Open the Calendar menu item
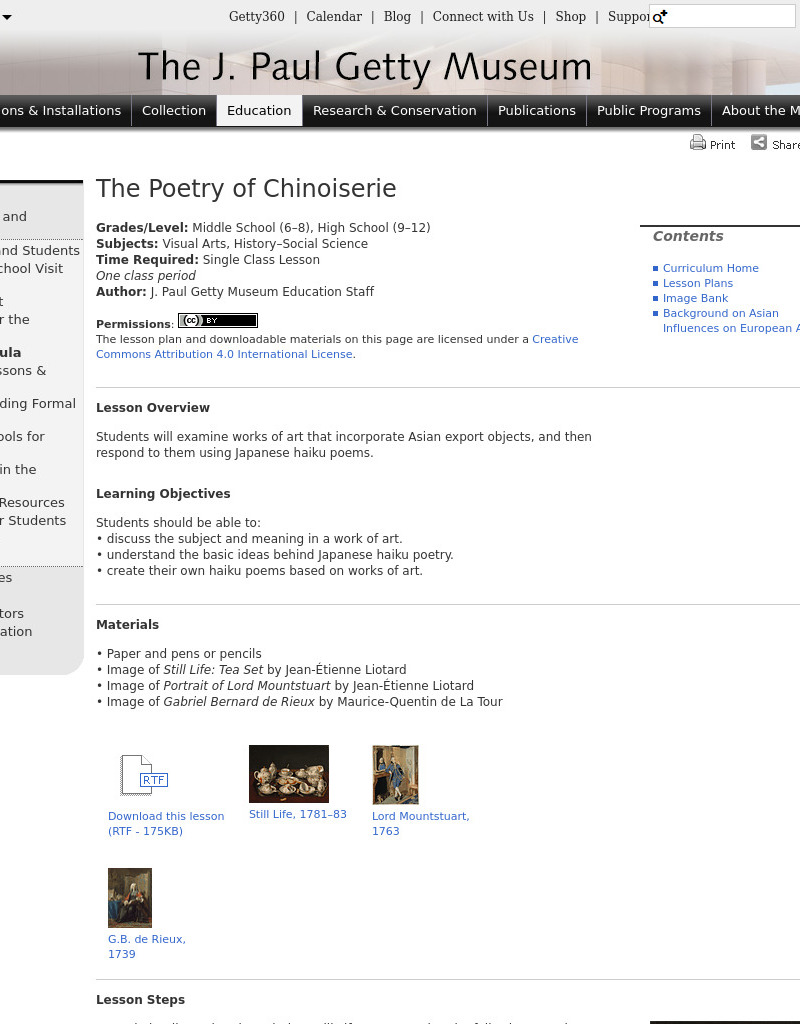800x1024 pixels. pyautogui.click(x=334, y=17)
